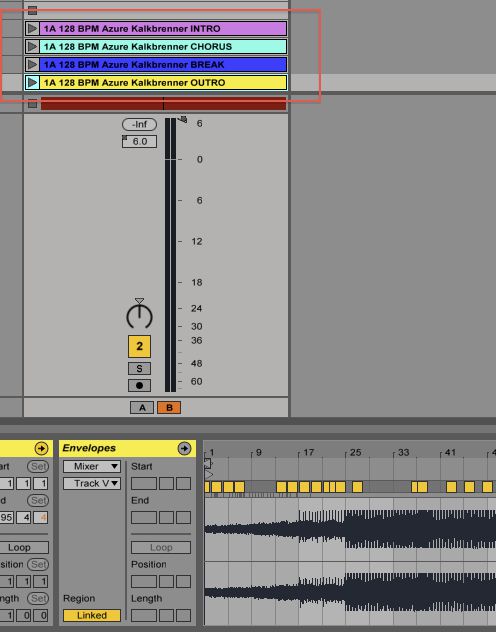Click bar 9 in the clip ruler
The height and width of the screenshot is (632, 496).
[x=258, y=453]
